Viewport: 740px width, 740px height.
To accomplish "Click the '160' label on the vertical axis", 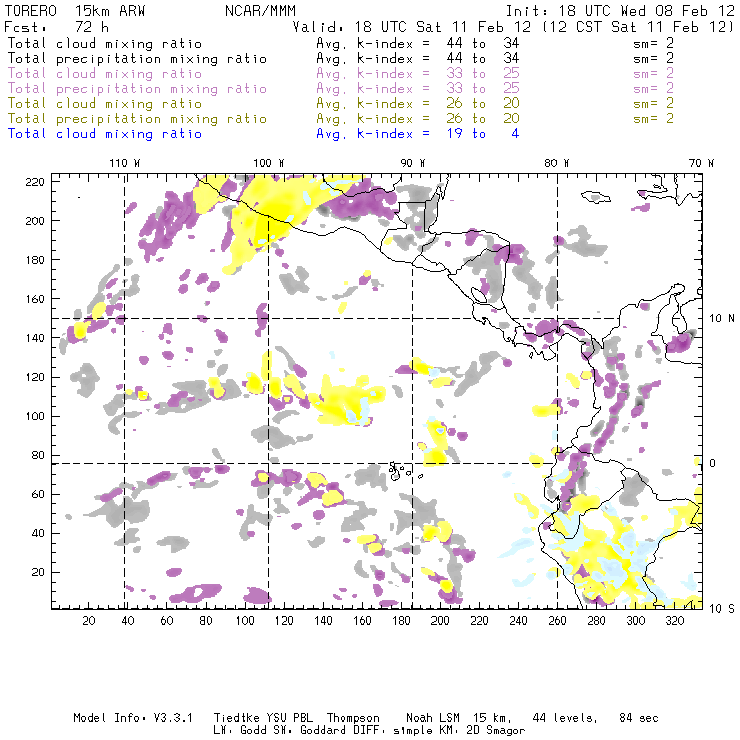I will coord(35,299).
